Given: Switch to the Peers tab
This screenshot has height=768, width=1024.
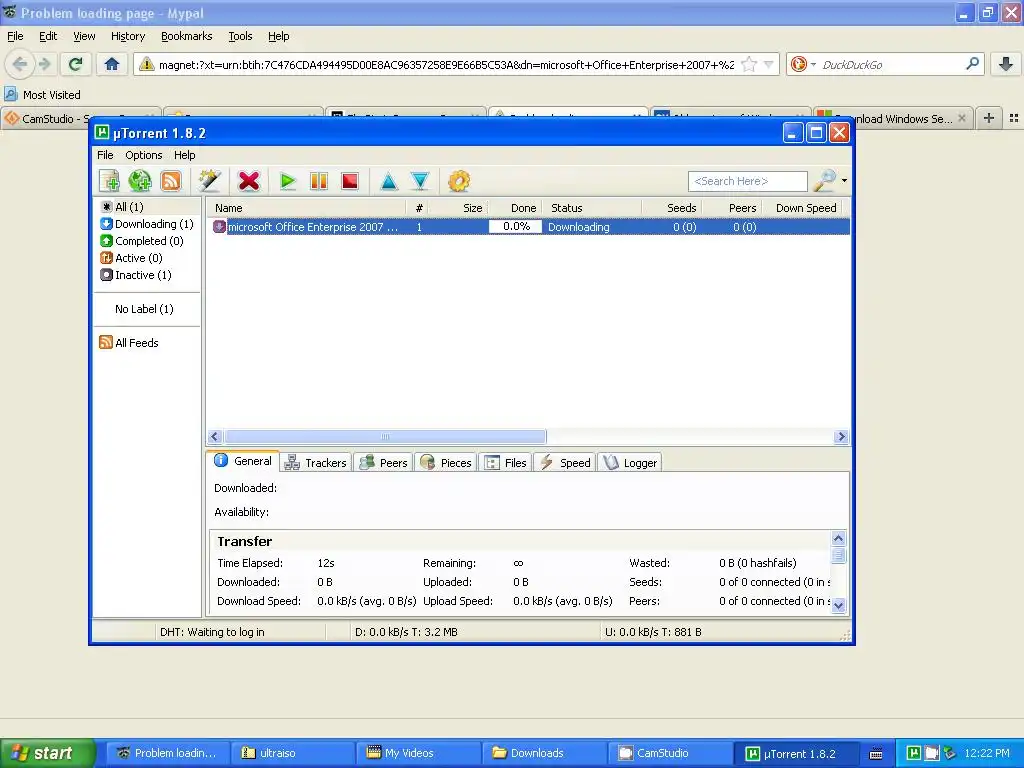Looking at the screenshot, I should pyautogui.click(x=384, y=462).
